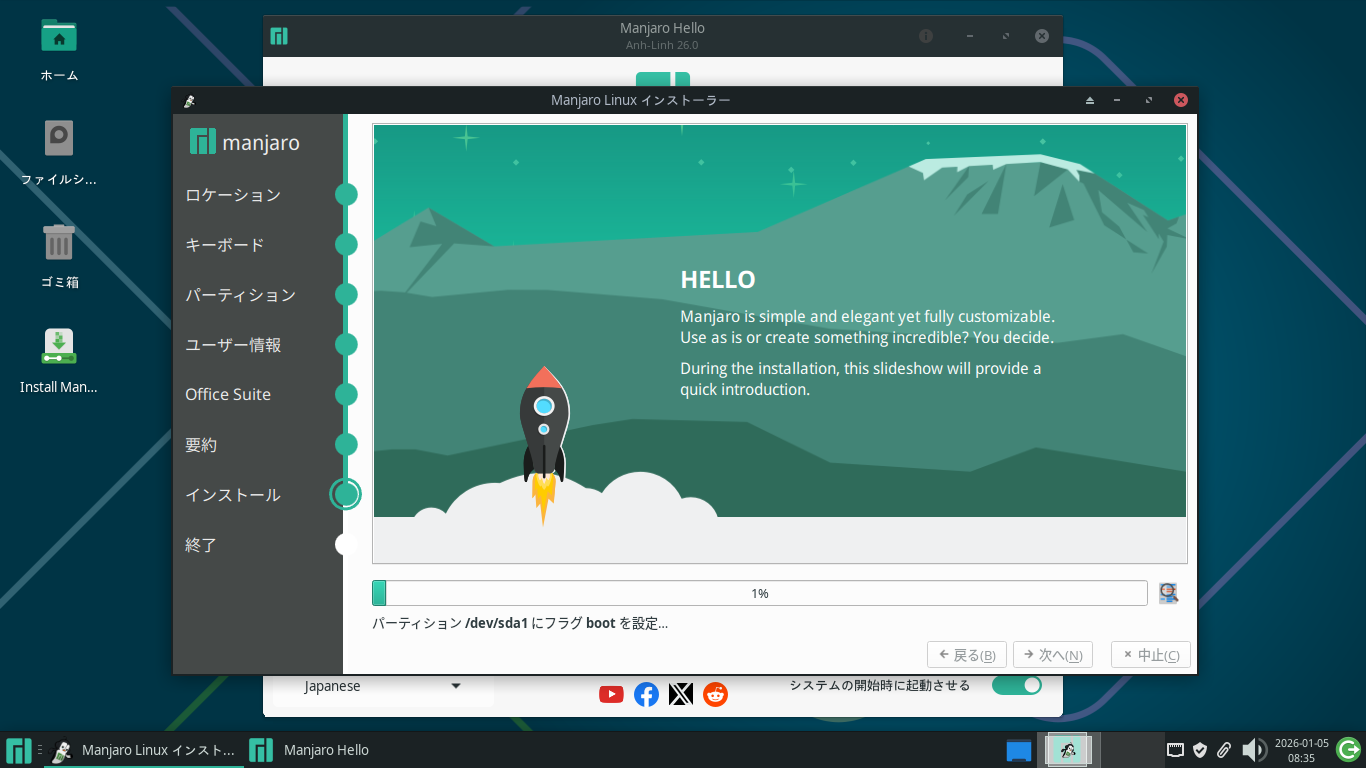1366x768 pixels.
Task: Open the Manjaro application menu in taskbar
Action: 18,750
